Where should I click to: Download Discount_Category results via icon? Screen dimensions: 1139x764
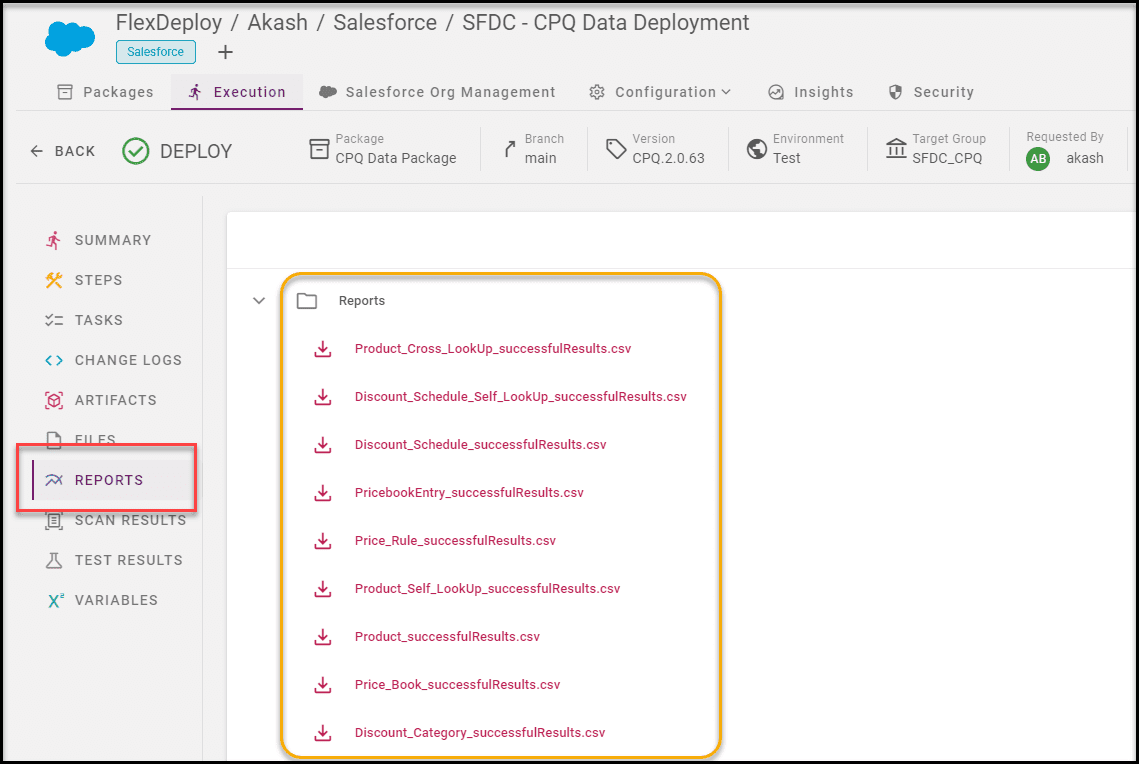click(x=323, y=733)
